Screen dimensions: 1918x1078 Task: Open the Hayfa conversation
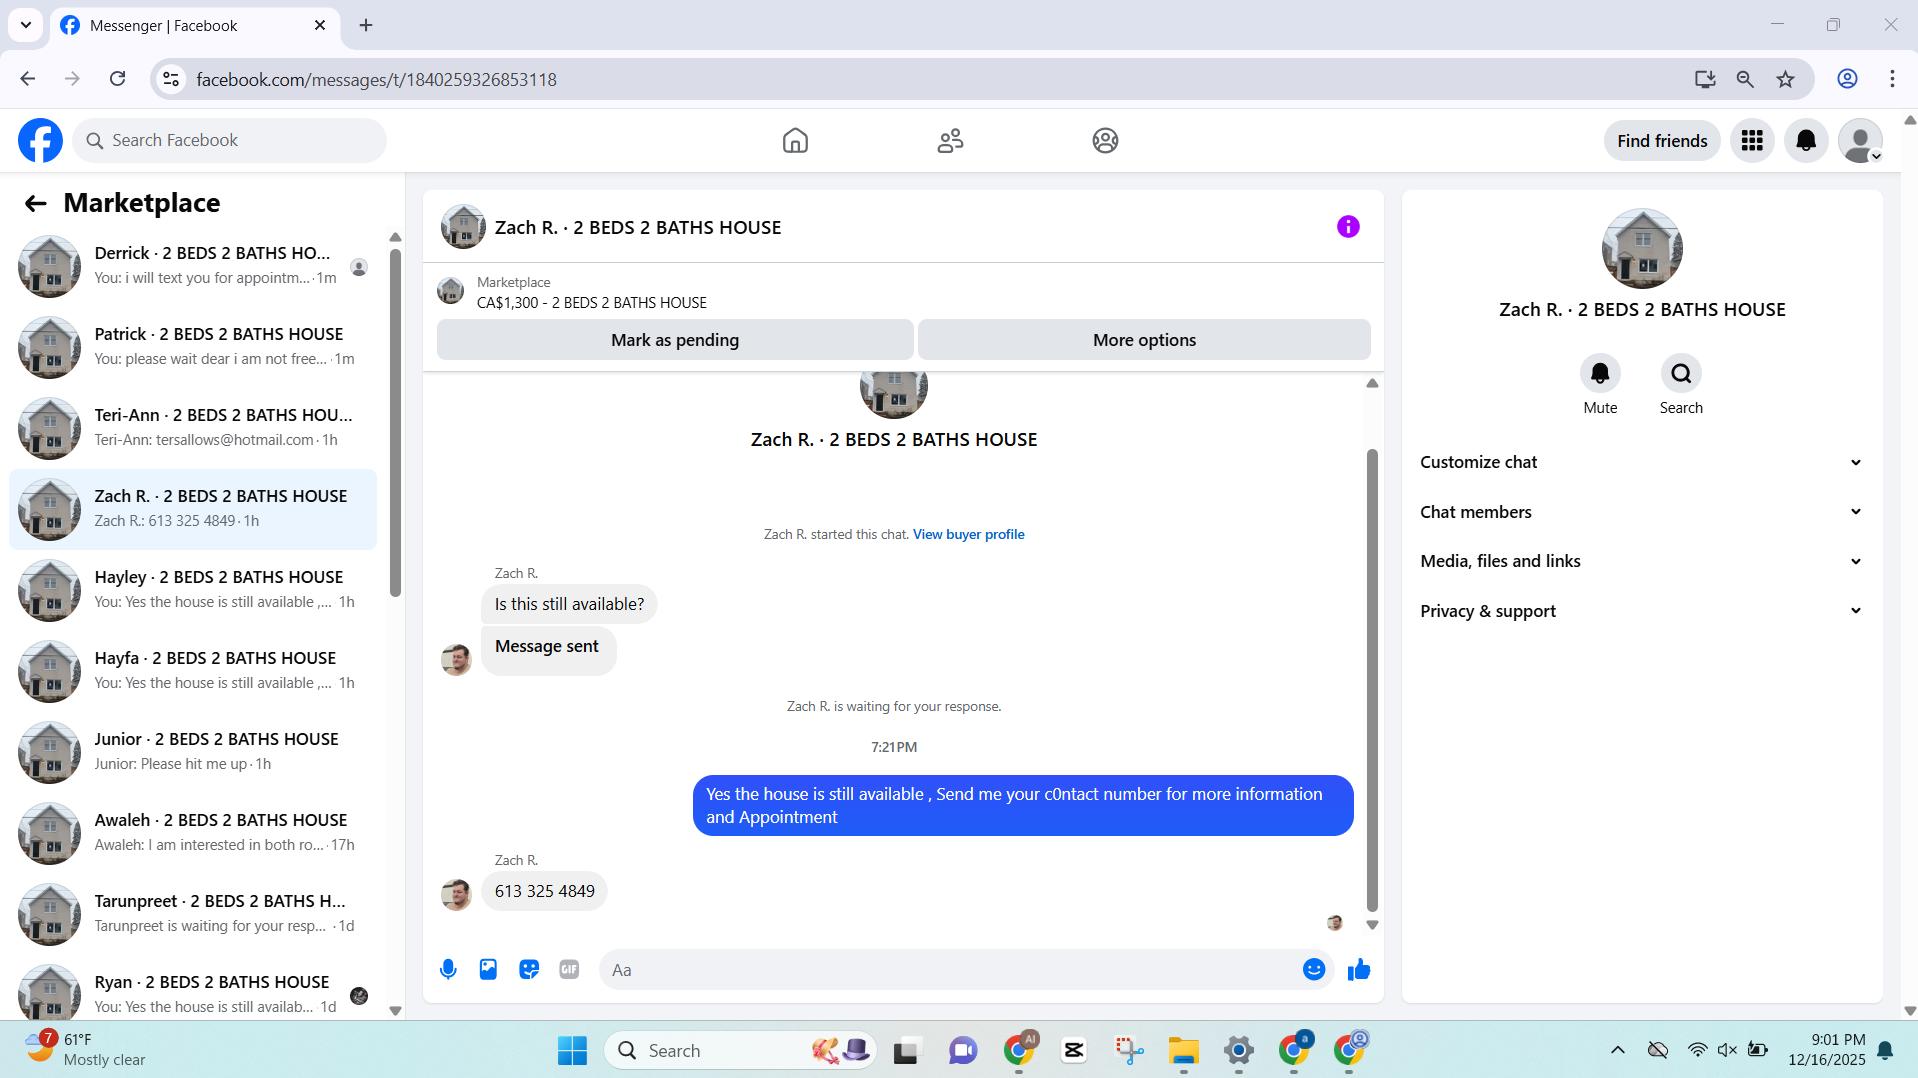(193, 671)
